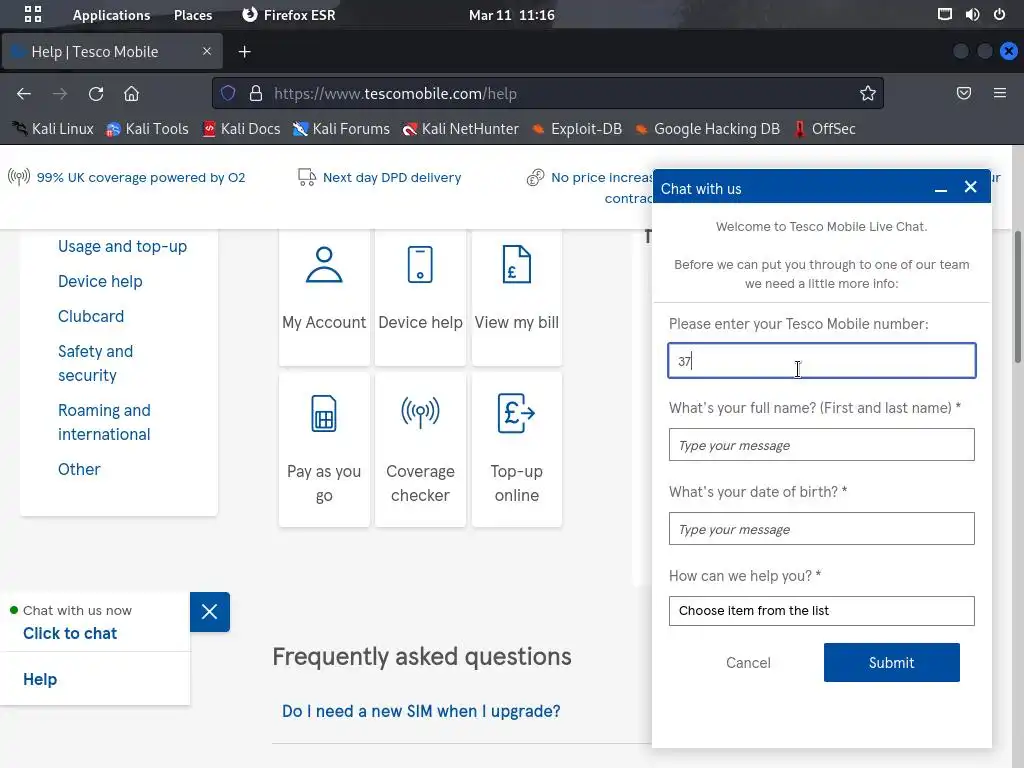Click the Click to chat link

tap(70, 633)
